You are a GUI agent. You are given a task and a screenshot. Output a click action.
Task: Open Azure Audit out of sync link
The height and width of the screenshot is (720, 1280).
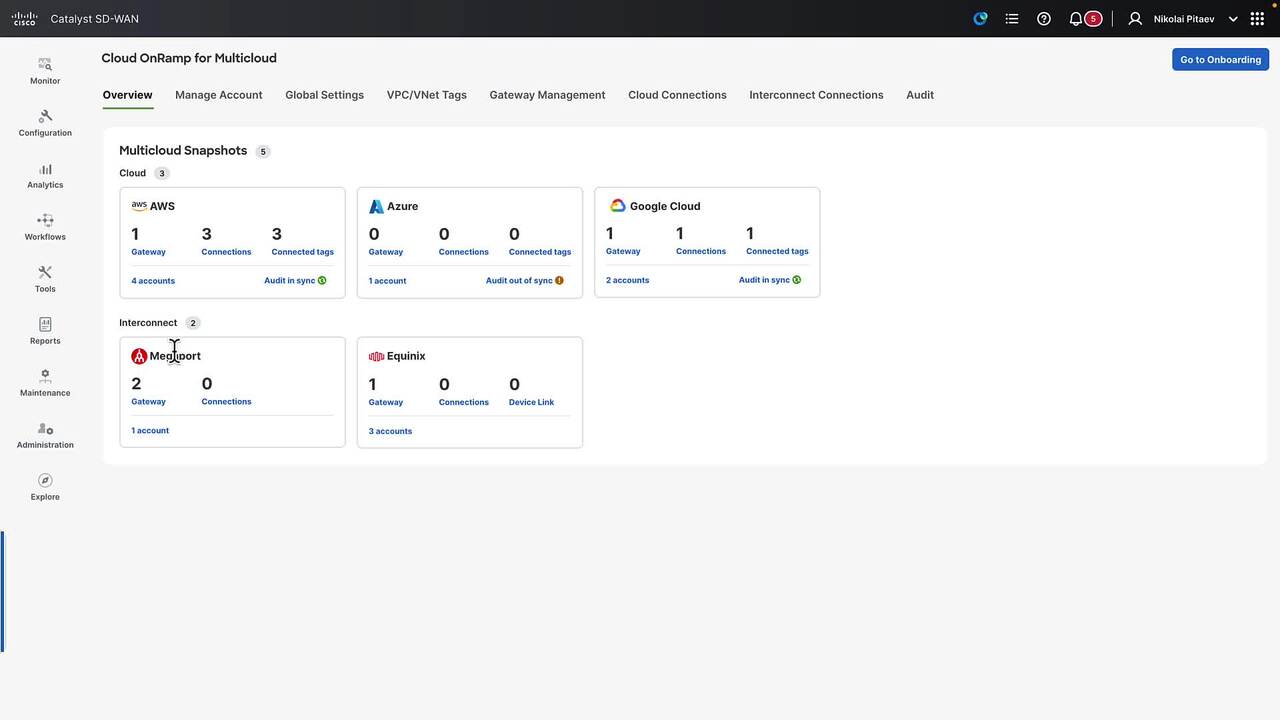pyautogui.click(x=519, y=281)
